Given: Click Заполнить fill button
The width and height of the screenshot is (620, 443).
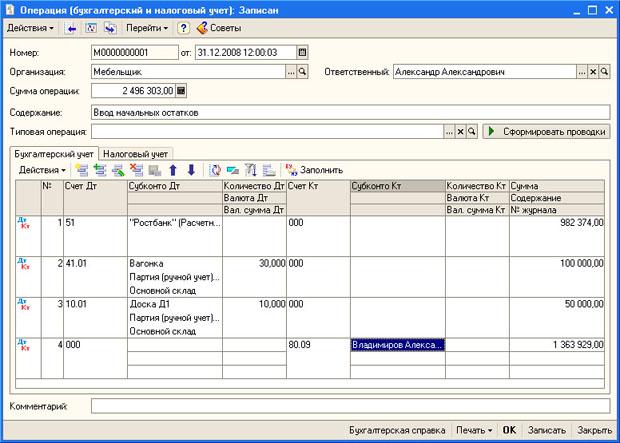Looking at the screenshot, I should (314, 170).
